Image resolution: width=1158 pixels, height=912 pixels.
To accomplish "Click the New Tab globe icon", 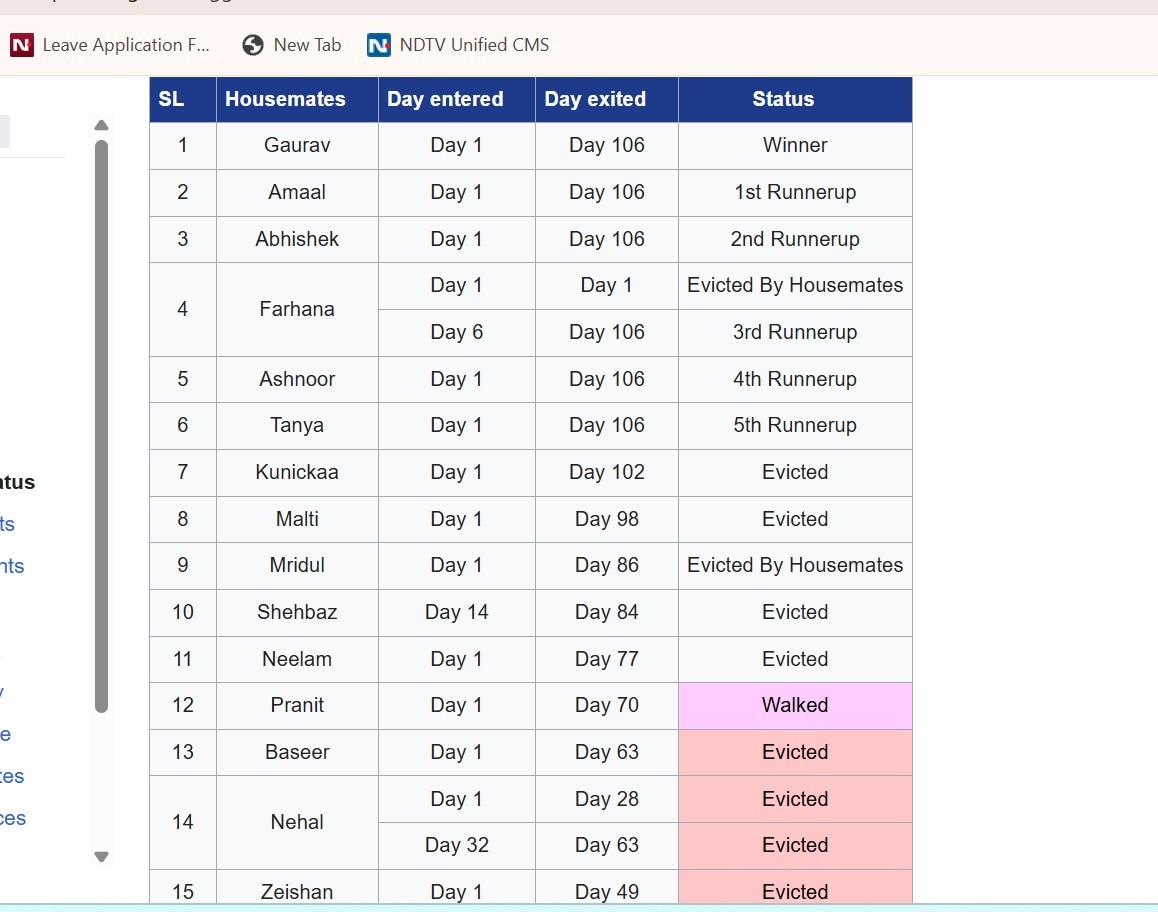I will pyautogui.click(x=253, y=45).
